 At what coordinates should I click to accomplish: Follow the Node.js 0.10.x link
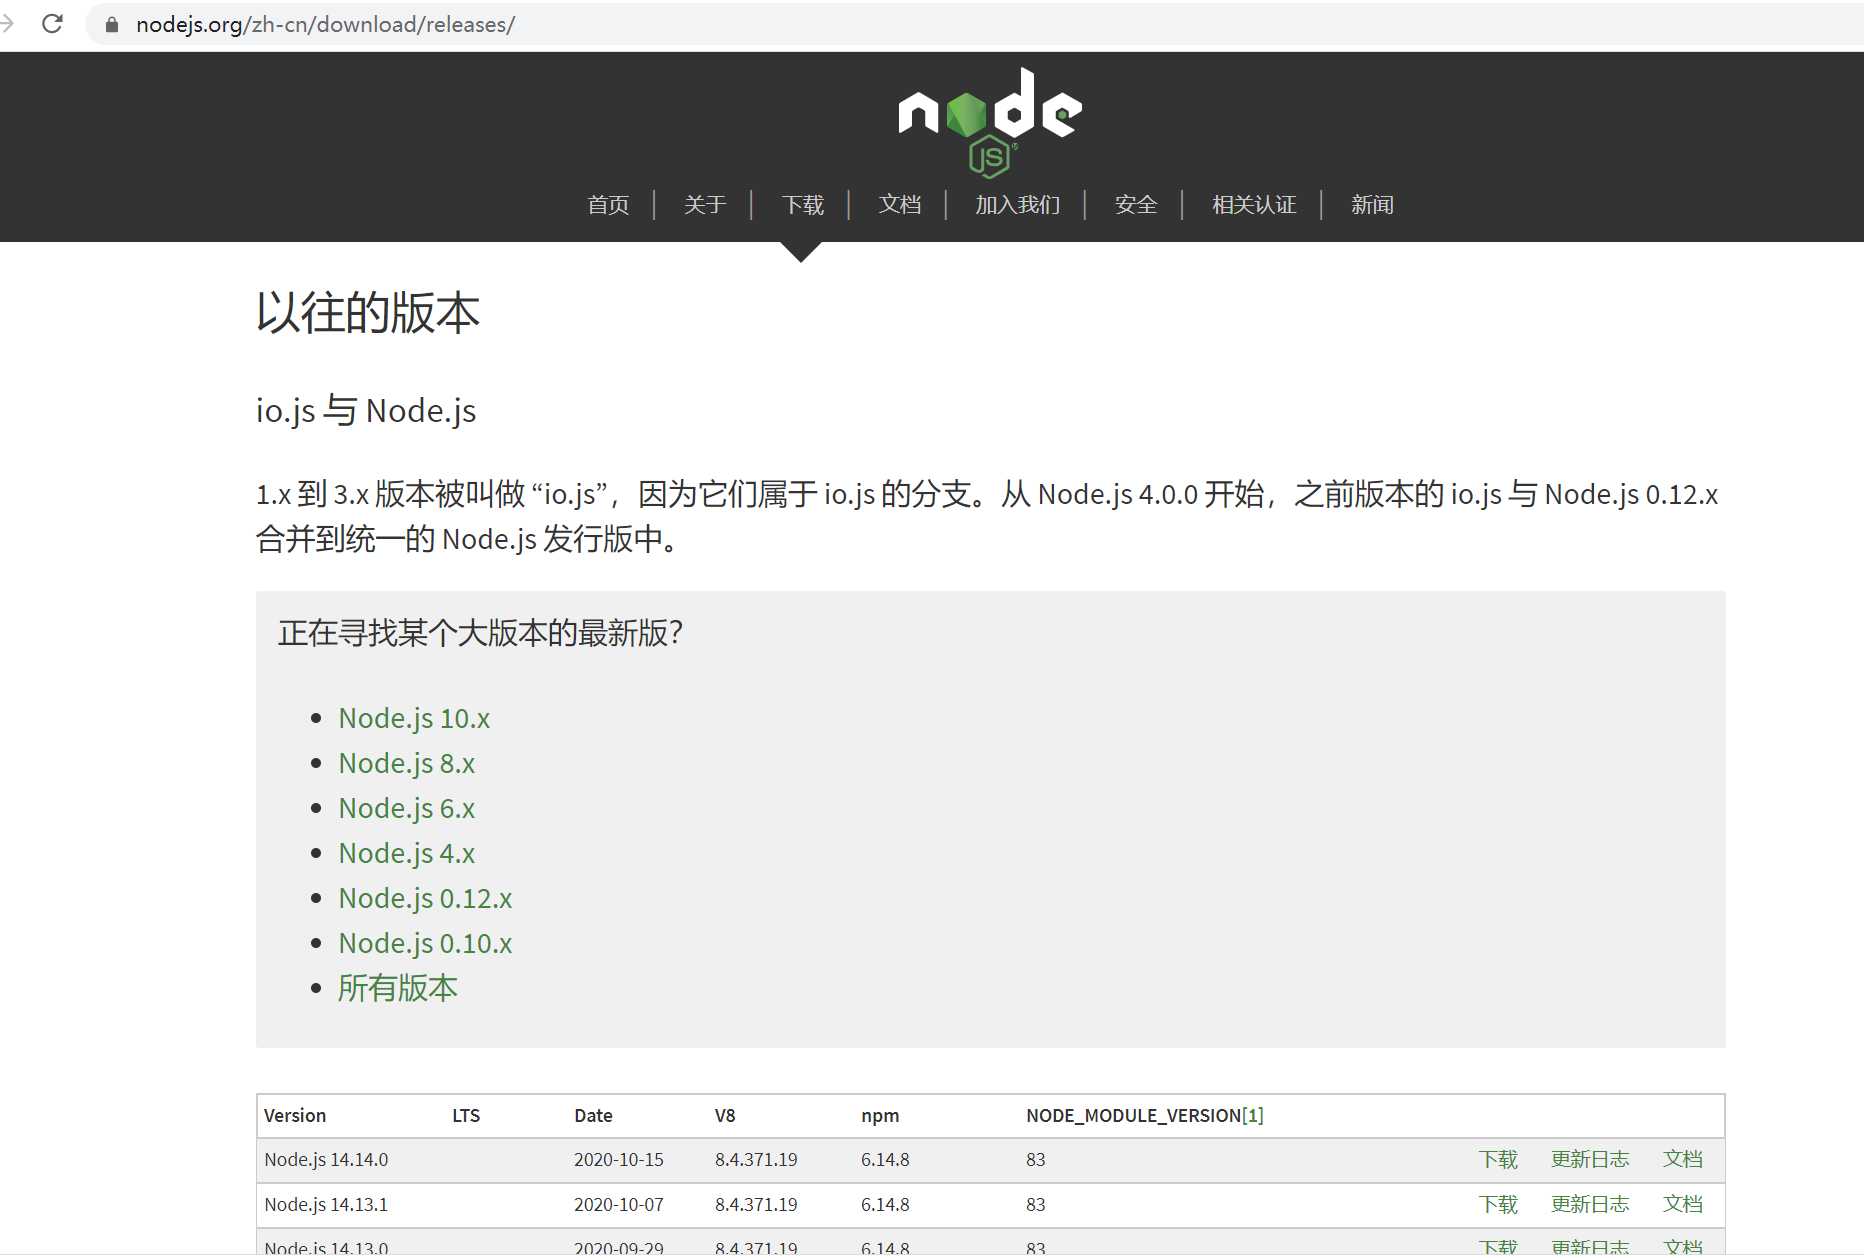[425, 943]
